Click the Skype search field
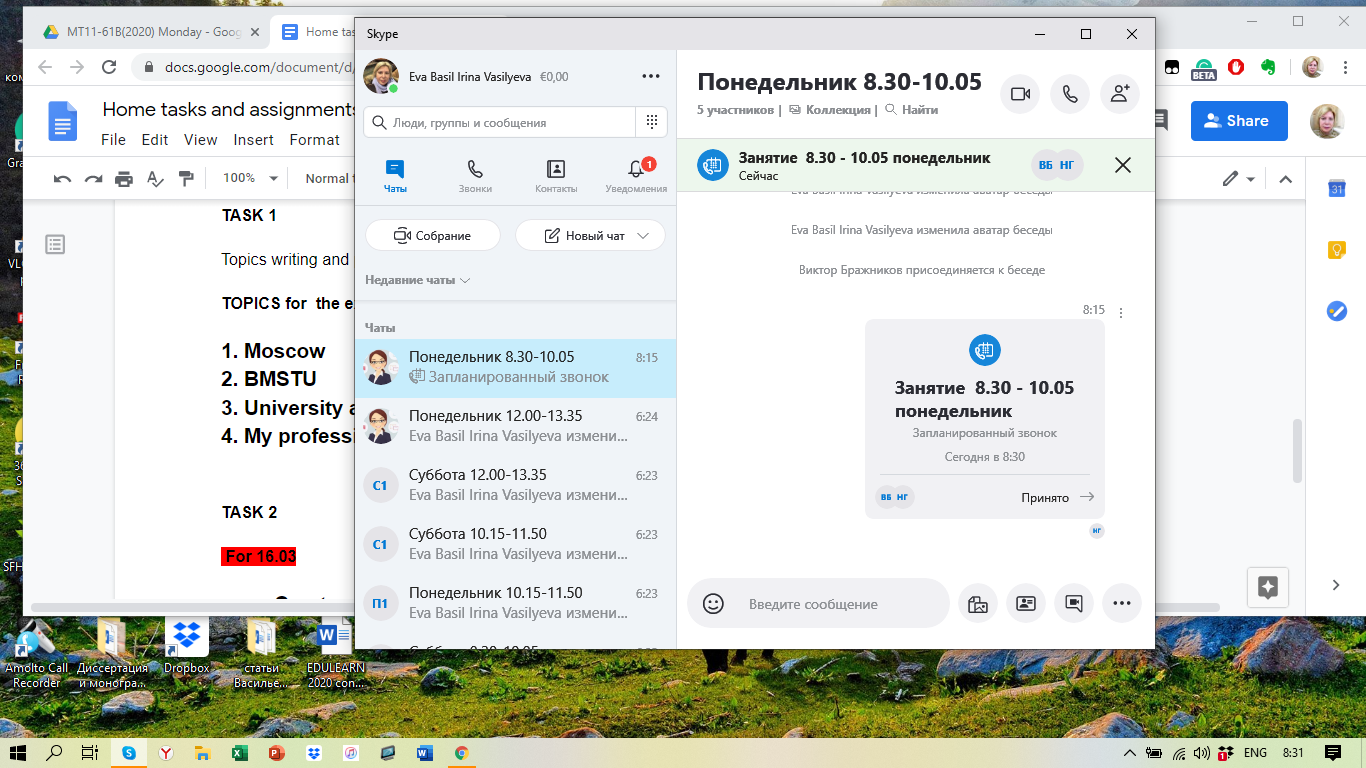This screenshot has width=1366, height=768. (x=500, y=122)
